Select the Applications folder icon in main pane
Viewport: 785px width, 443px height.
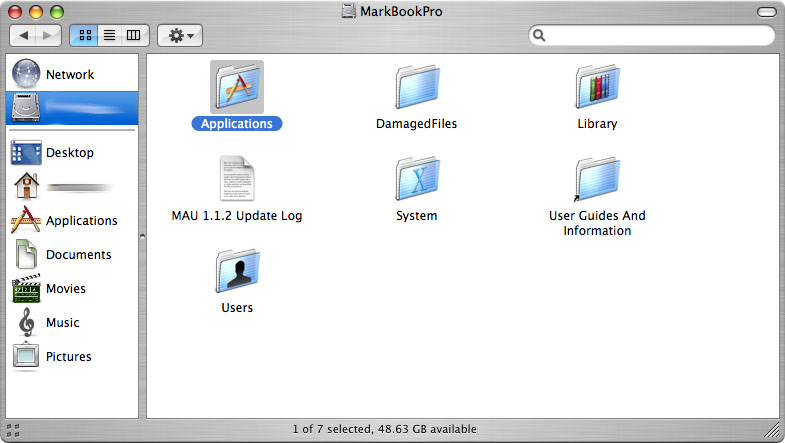pyautogui.click(x=237, y=87)
